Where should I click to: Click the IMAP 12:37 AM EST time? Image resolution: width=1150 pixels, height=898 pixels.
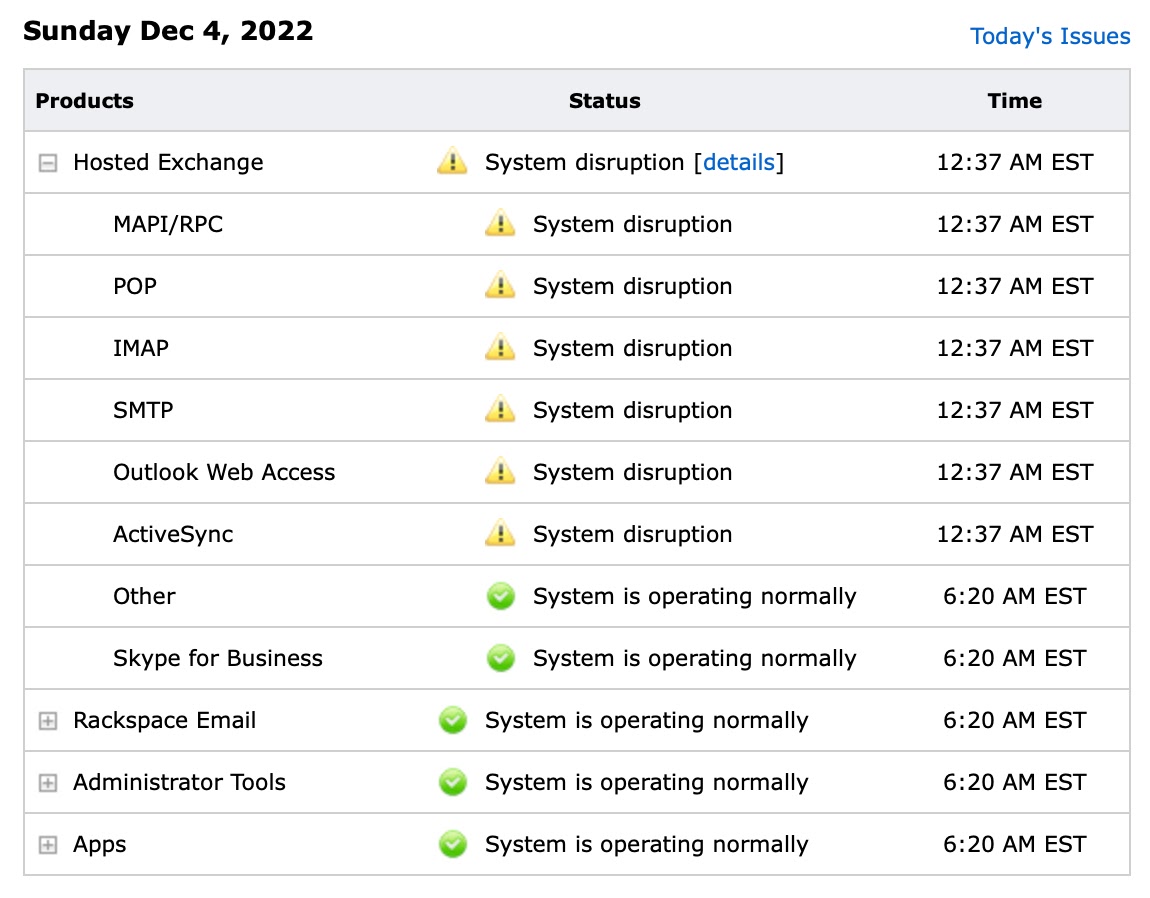(1014, 348)
